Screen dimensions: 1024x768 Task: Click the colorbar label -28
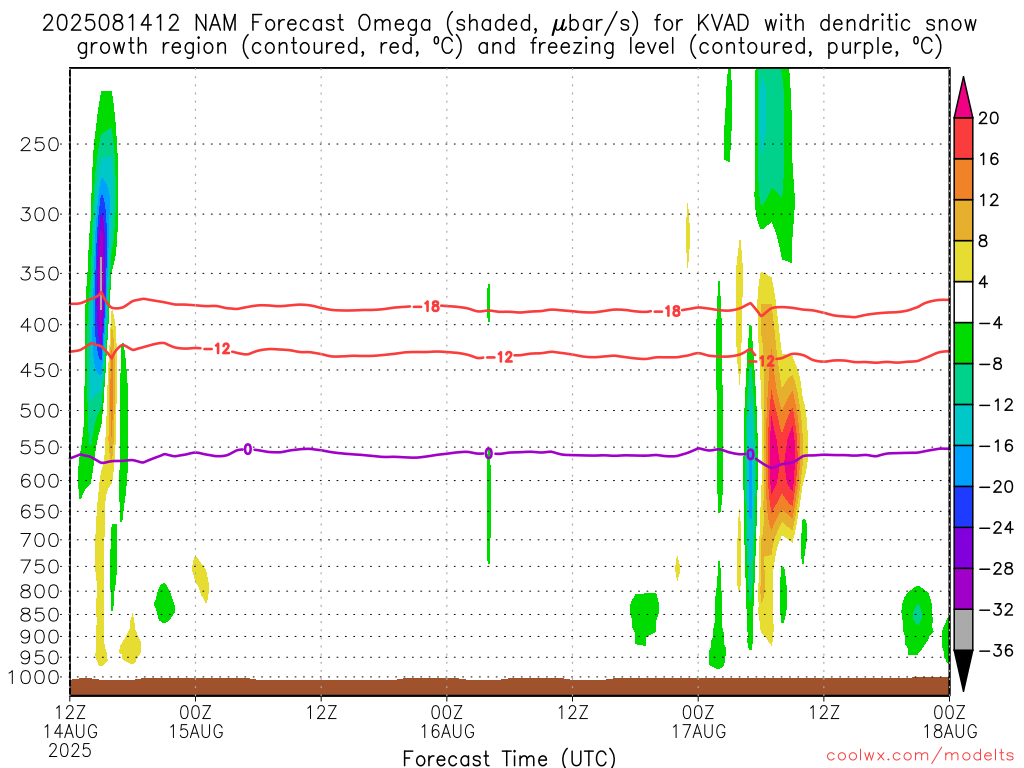tap(996, 569)
